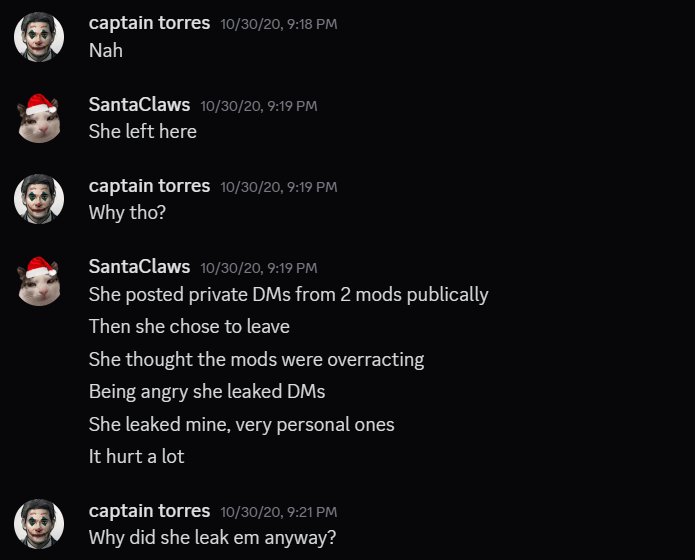Image resolution: width=695 pixels, height=560 pixels.
Task: Select the "Then she chose to leave" message
Action: [189, 326]
